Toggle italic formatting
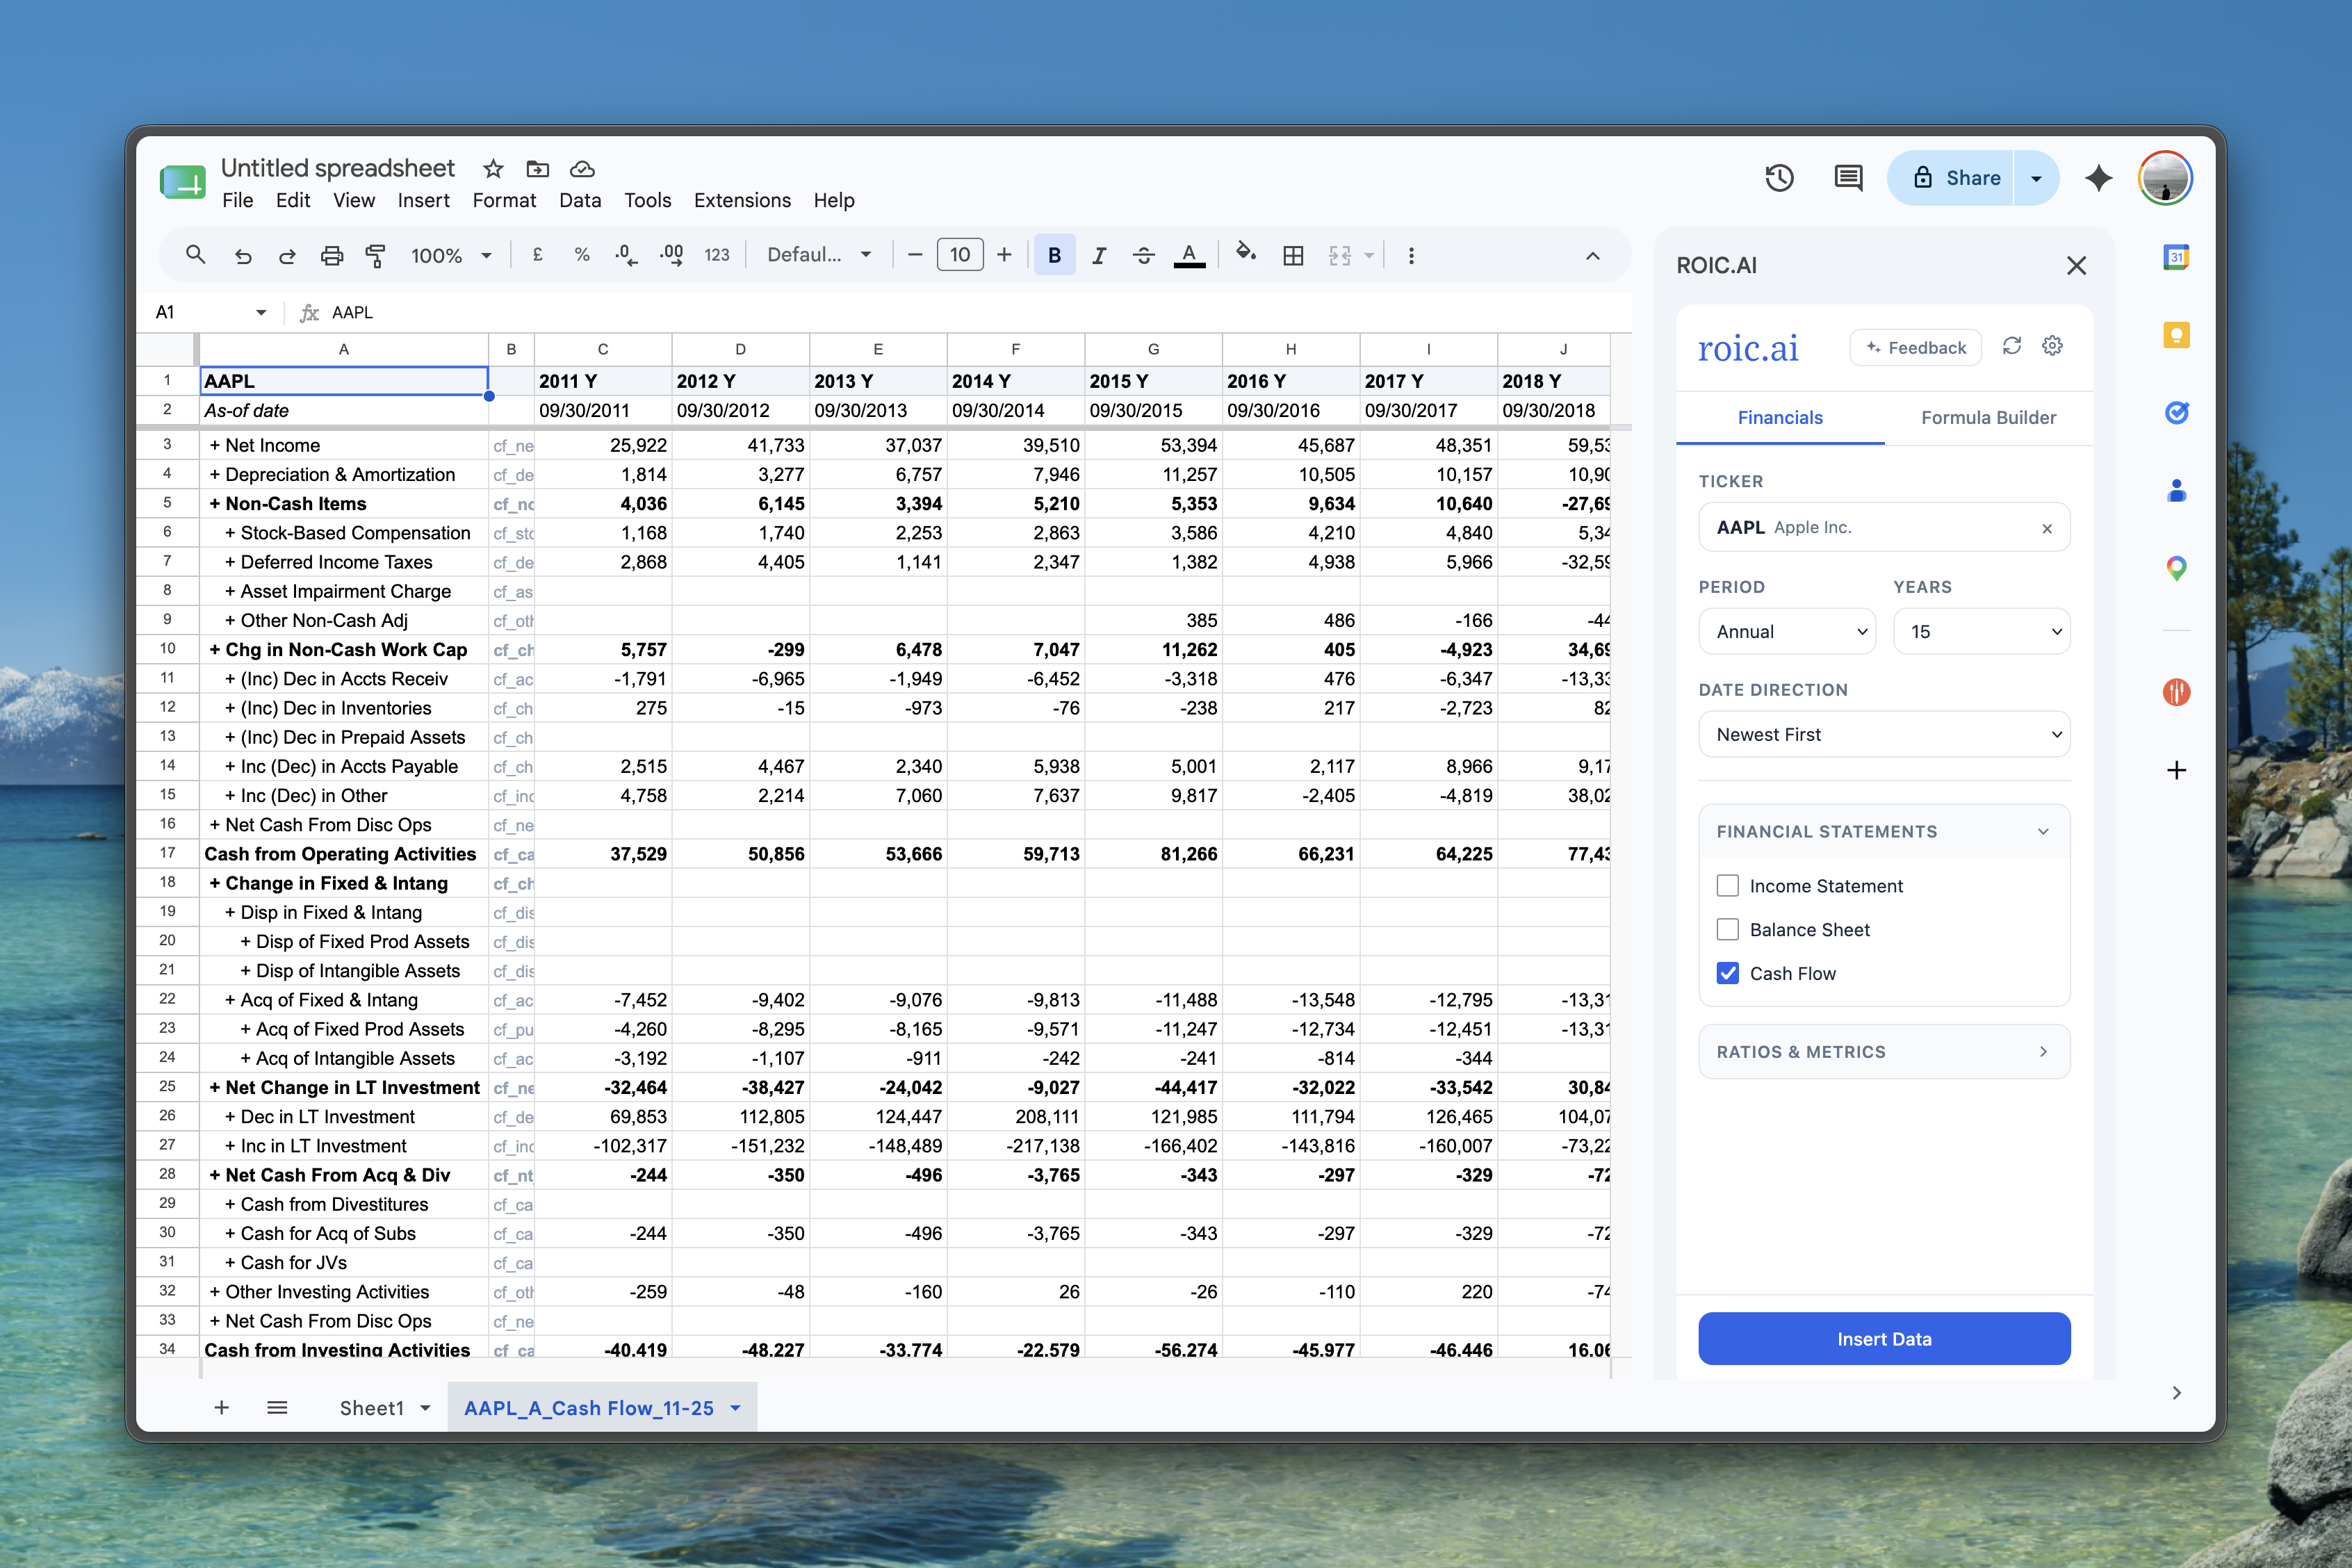The height and width of the screenshot is (1568, 2352). 1099,255
